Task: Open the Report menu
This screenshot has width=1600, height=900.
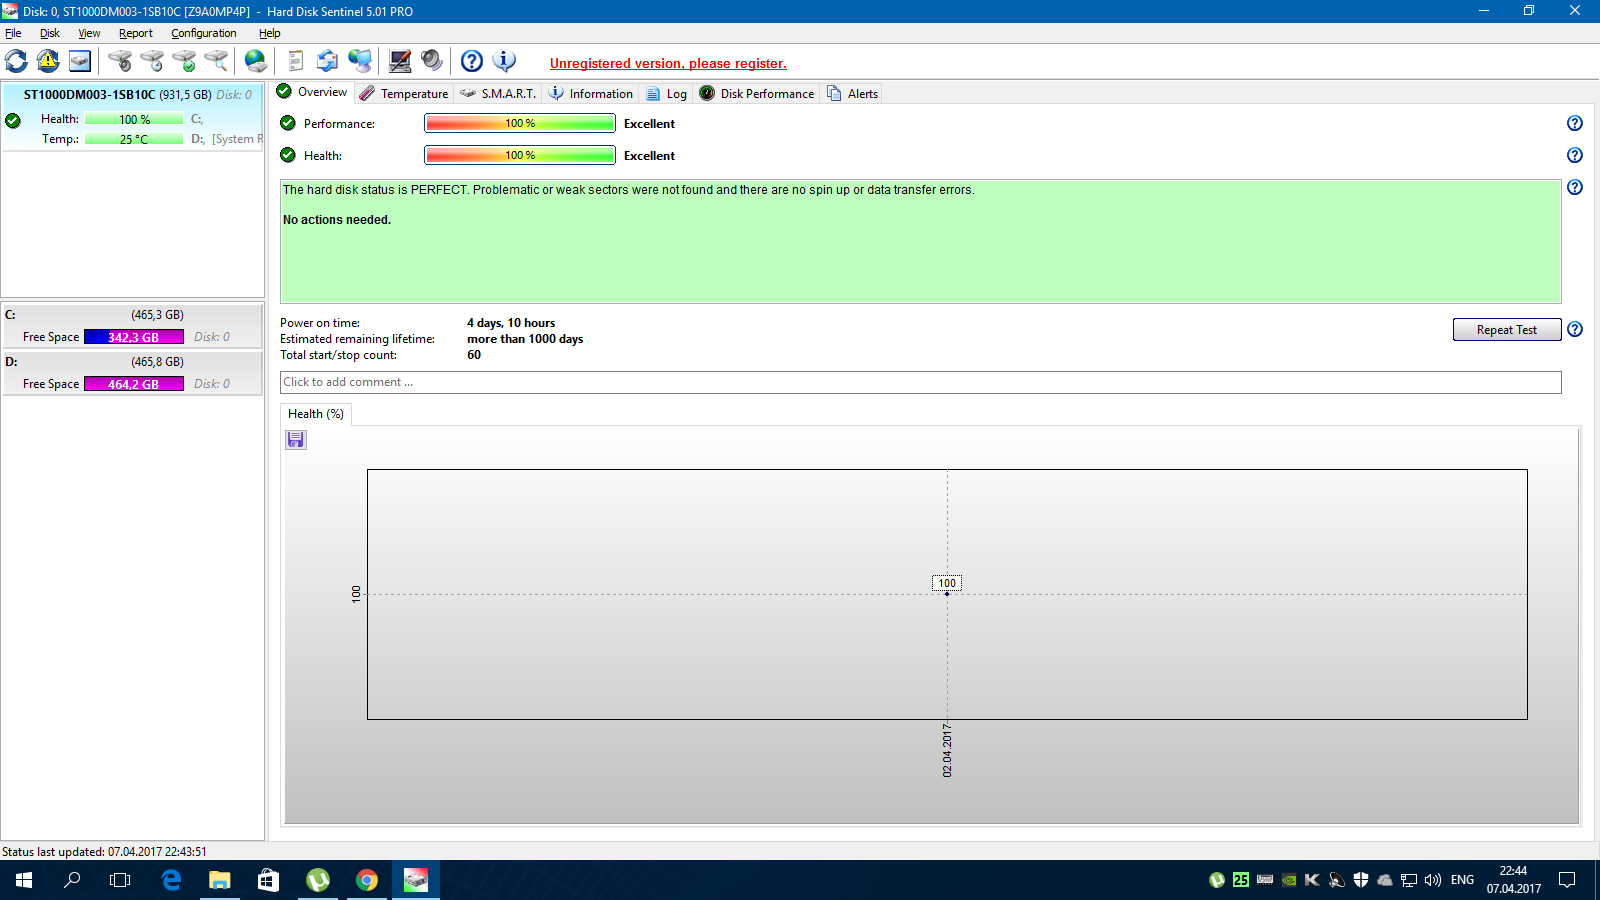Action: (x=136, y=33)
